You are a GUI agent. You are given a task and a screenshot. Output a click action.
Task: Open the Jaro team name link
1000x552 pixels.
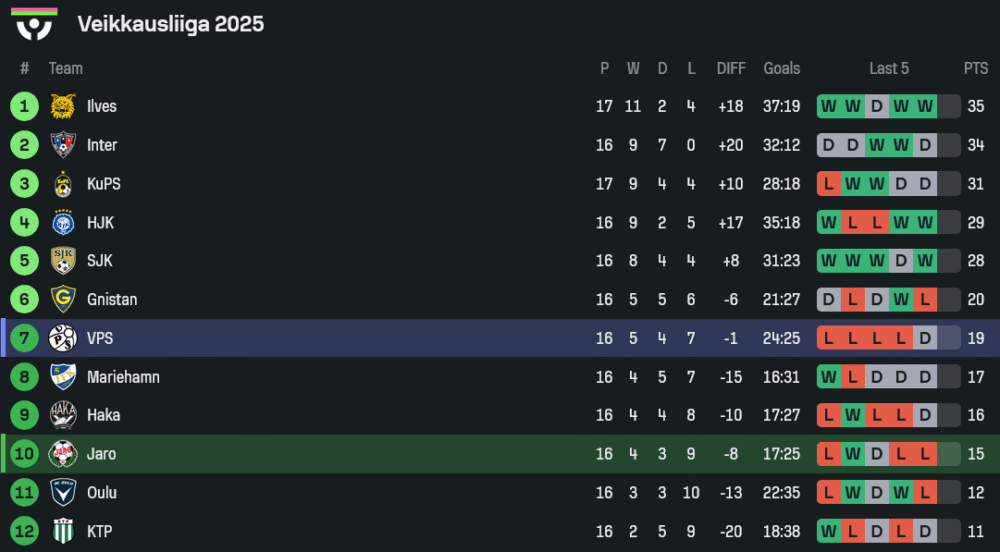pos(101,454)
